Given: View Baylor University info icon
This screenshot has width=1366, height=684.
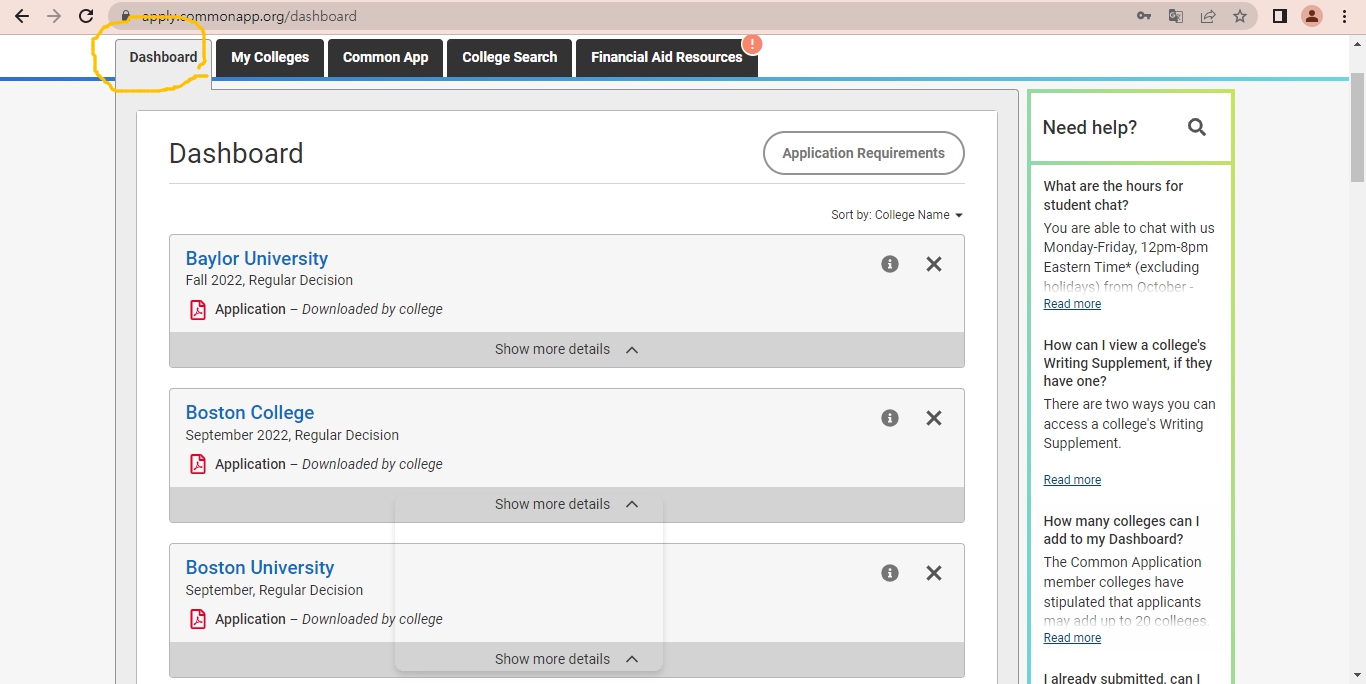Looking at the screenshot, I should [890, 264].
